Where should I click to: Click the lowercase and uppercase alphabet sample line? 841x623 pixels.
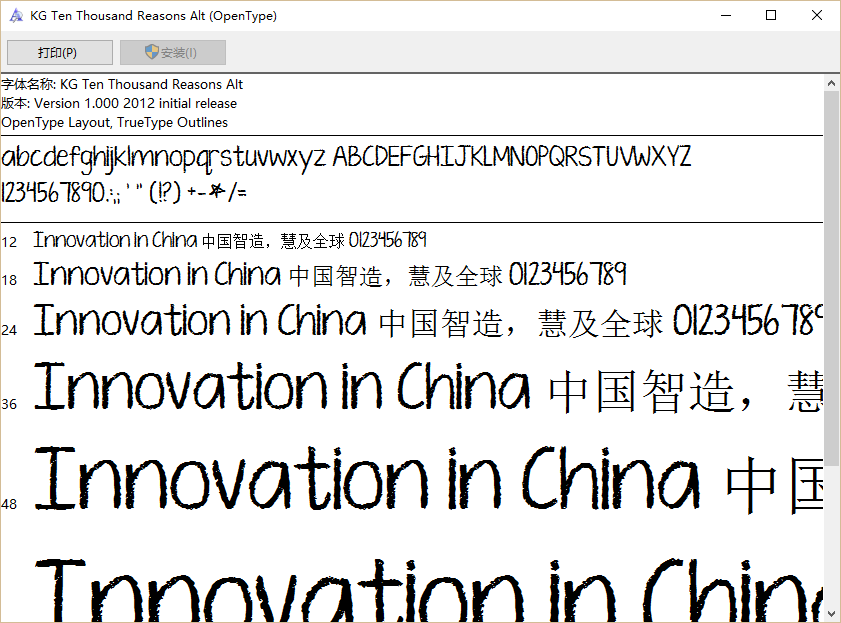click(x=346, y=158)
